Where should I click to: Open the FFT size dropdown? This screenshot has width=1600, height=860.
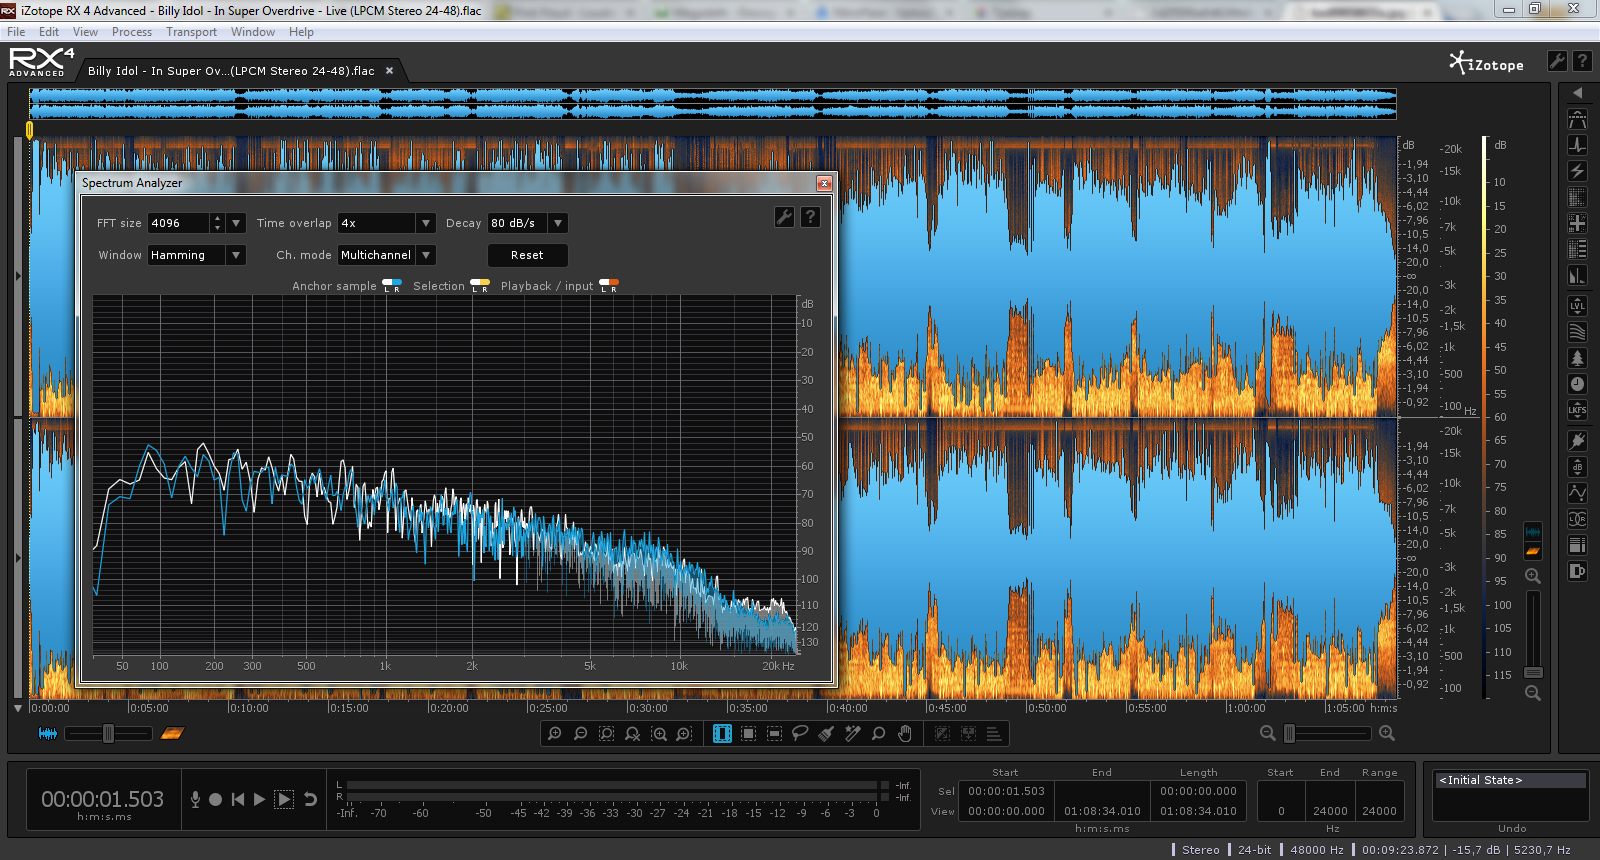[237, 223]
